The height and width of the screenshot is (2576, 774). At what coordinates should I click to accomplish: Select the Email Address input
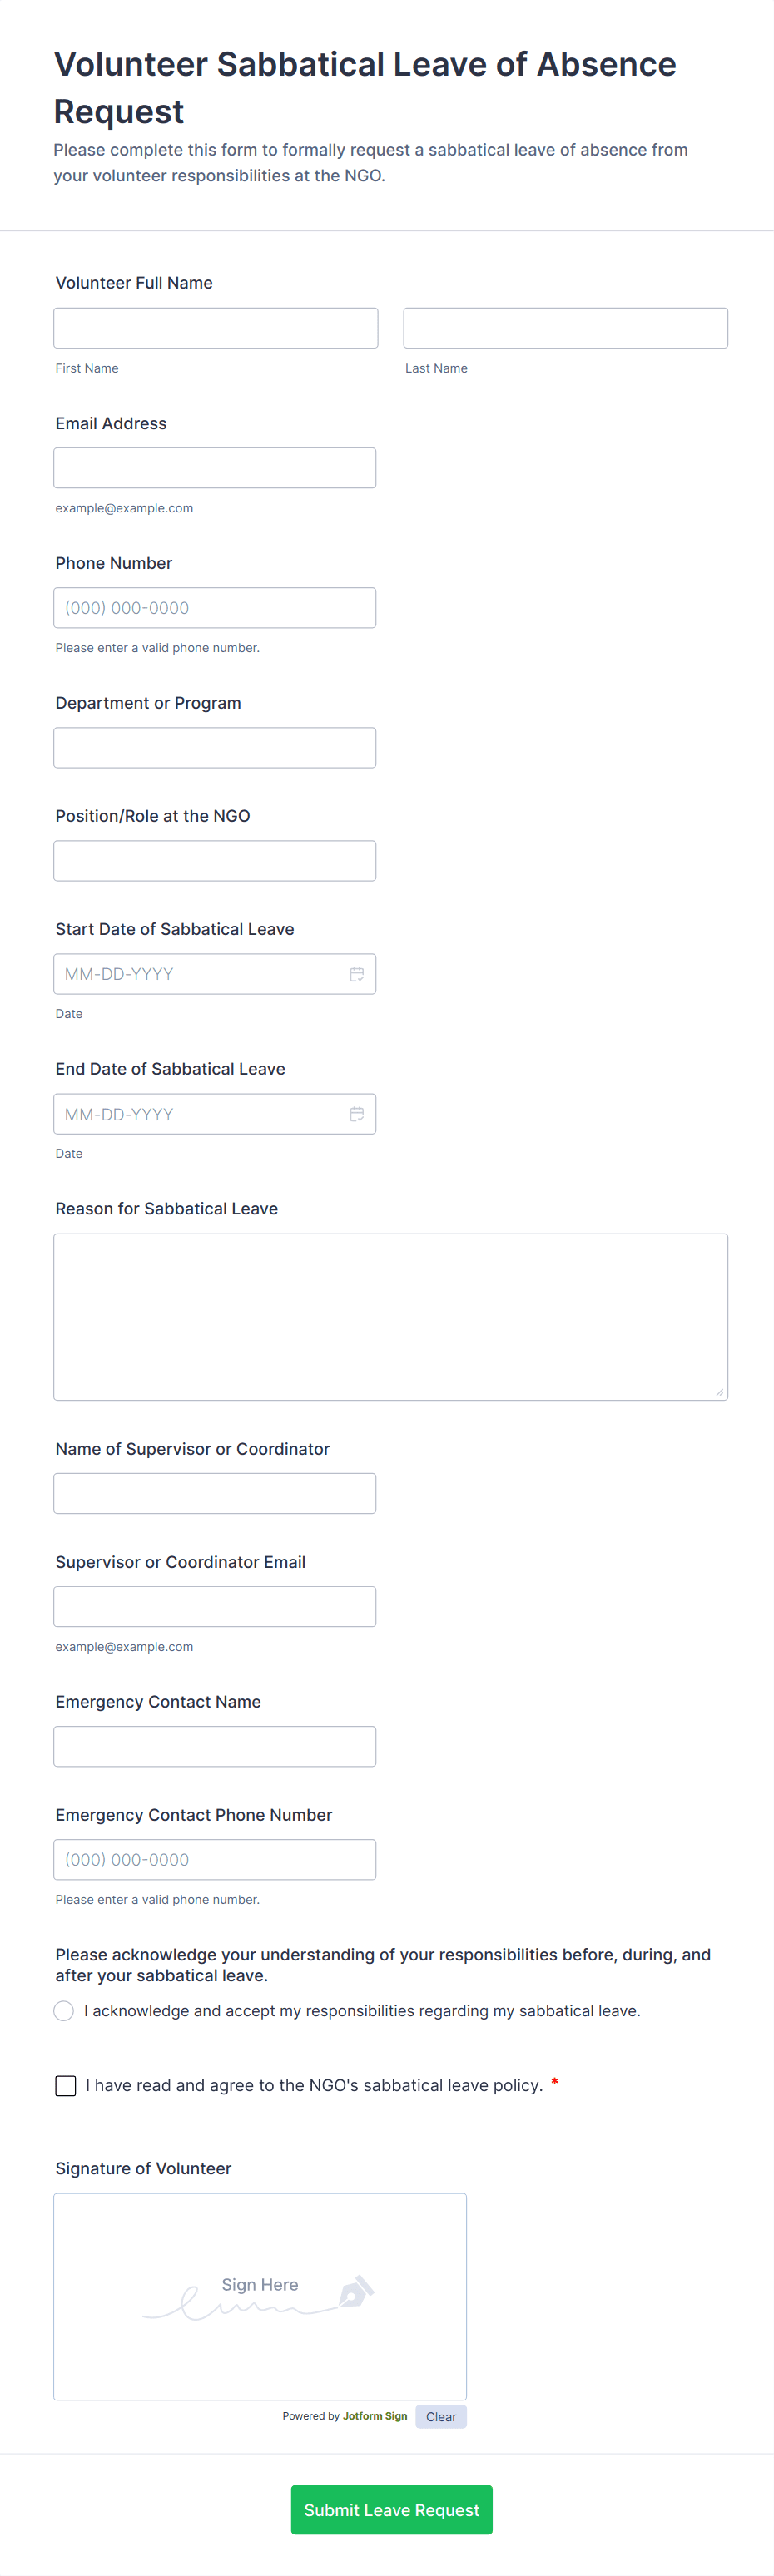click(215, 468)
